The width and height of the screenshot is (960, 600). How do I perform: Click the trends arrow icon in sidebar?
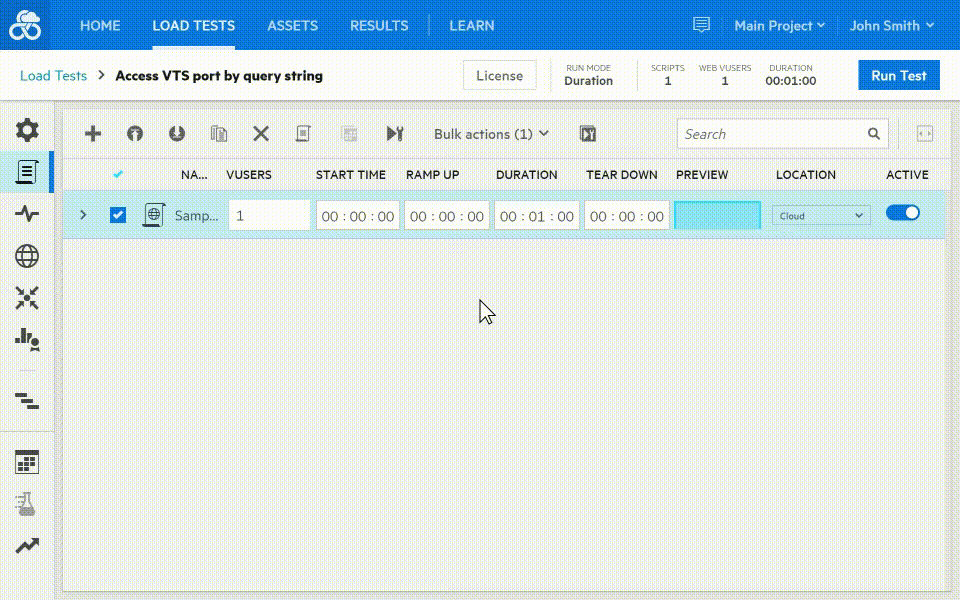pyautogui.click(x=27, y=545)
